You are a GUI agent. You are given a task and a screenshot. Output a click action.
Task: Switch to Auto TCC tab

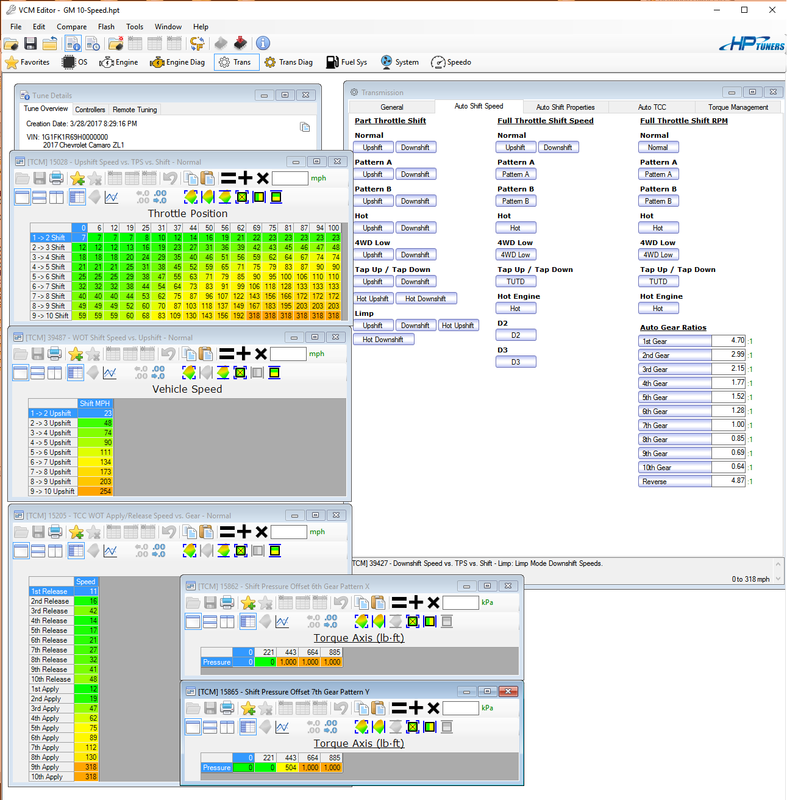coord(652,107)
